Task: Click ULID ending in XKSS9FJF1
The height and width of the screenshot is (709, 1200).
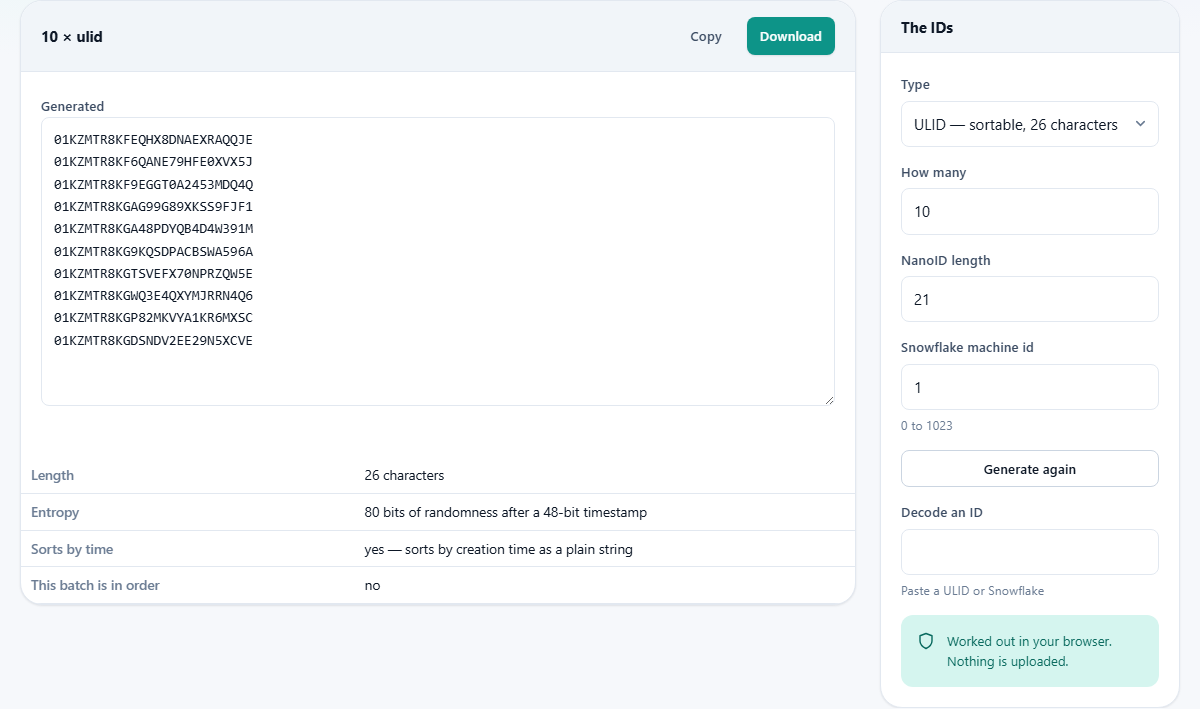Action: click(x=154, y=207)
